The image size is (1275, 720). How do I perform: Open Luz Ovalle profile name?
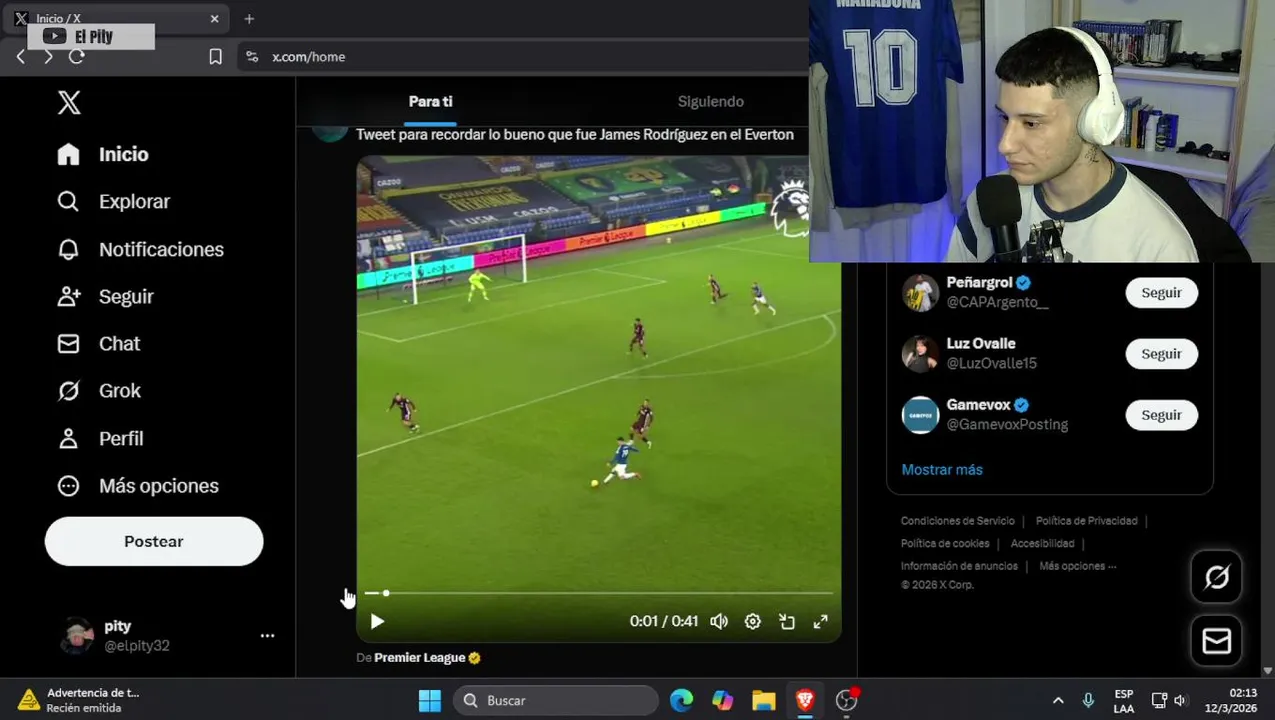tap(981, 343)
